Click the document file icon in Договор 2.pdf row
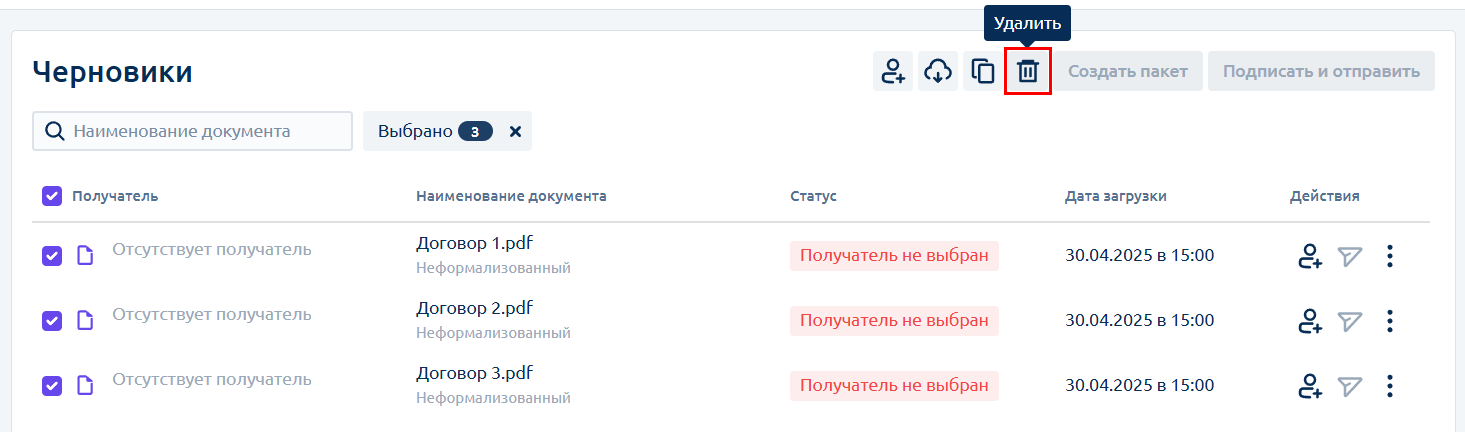The height and width of the screenshot is (432, 1465). 86,321
